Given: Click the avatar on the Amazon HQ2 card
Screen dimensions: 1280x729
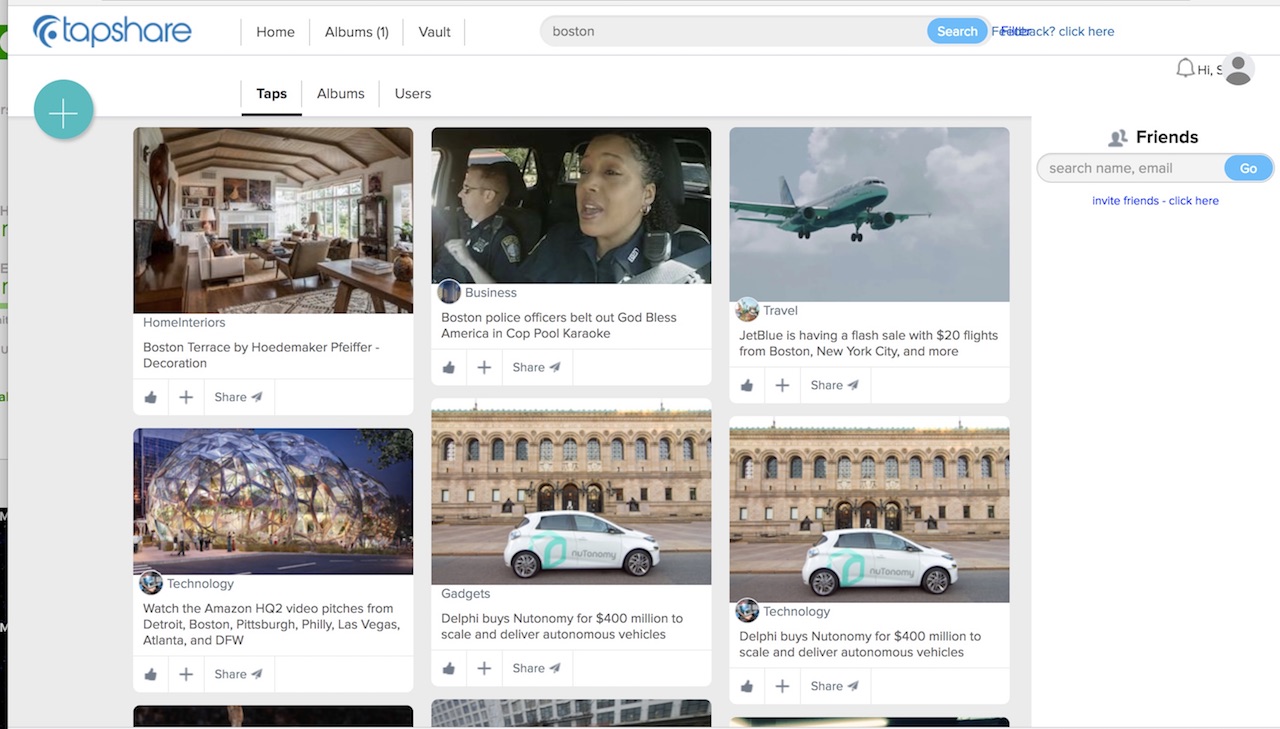Looking at the screenshot, I should pyautogui.click(x=151, y=583).
